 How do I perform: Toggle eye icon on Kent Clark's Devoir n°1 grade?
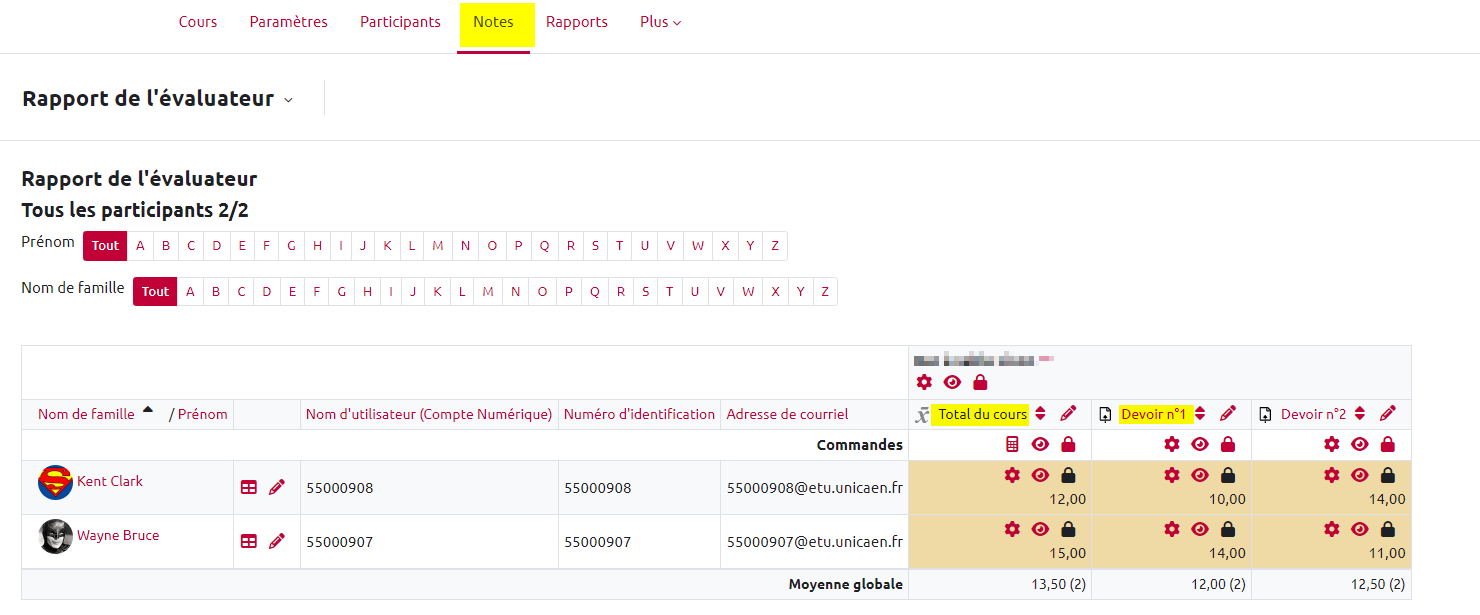[x=1200, y=475]
